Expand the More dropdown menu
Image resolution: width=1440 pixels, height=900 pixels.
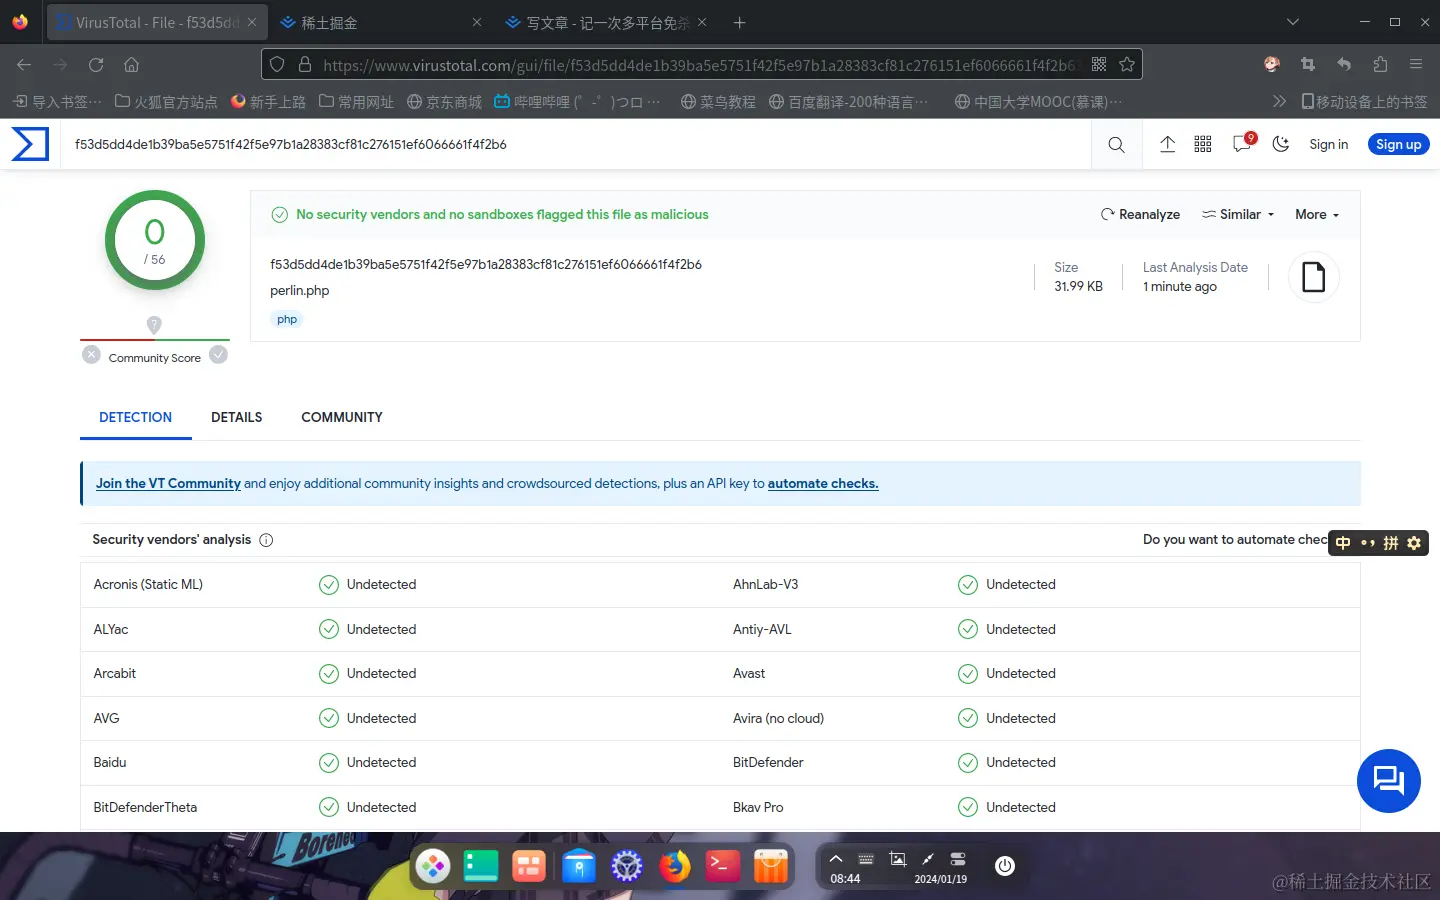coord(1316,214)
